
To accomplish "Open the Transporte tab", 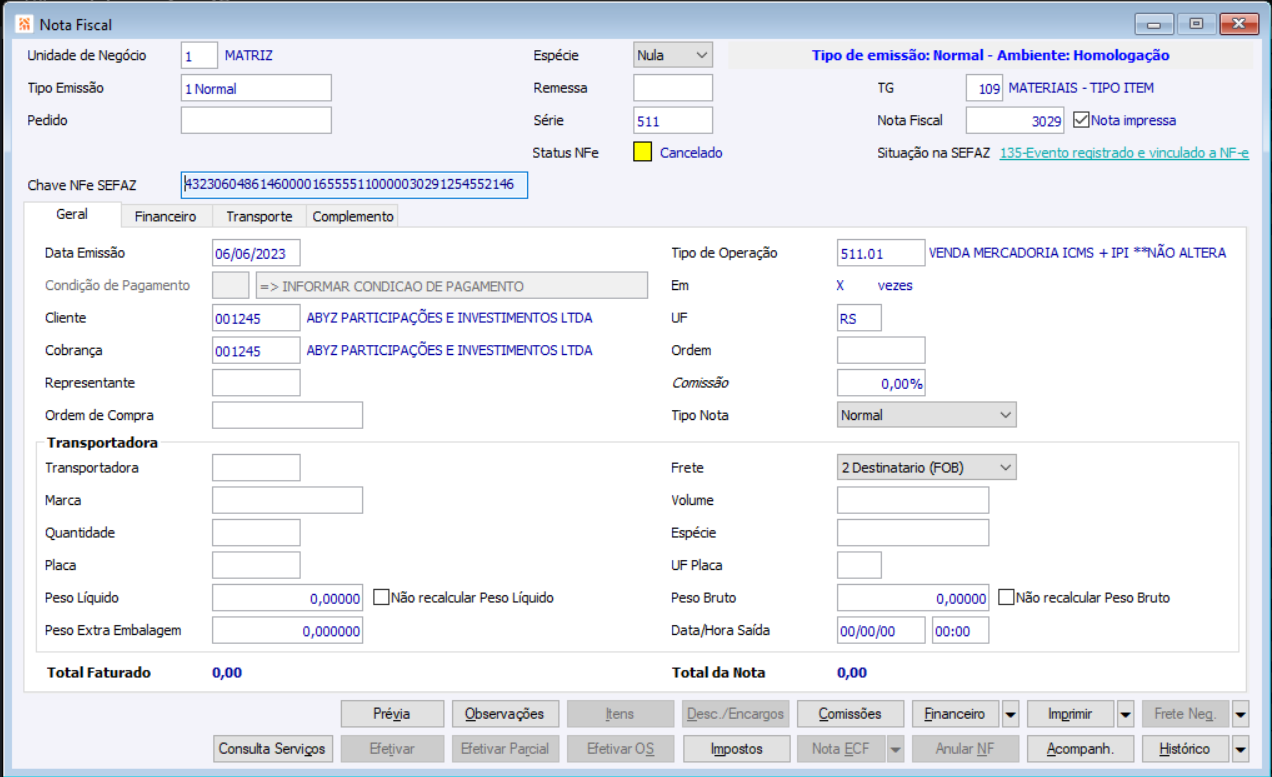I will [259, 216].
